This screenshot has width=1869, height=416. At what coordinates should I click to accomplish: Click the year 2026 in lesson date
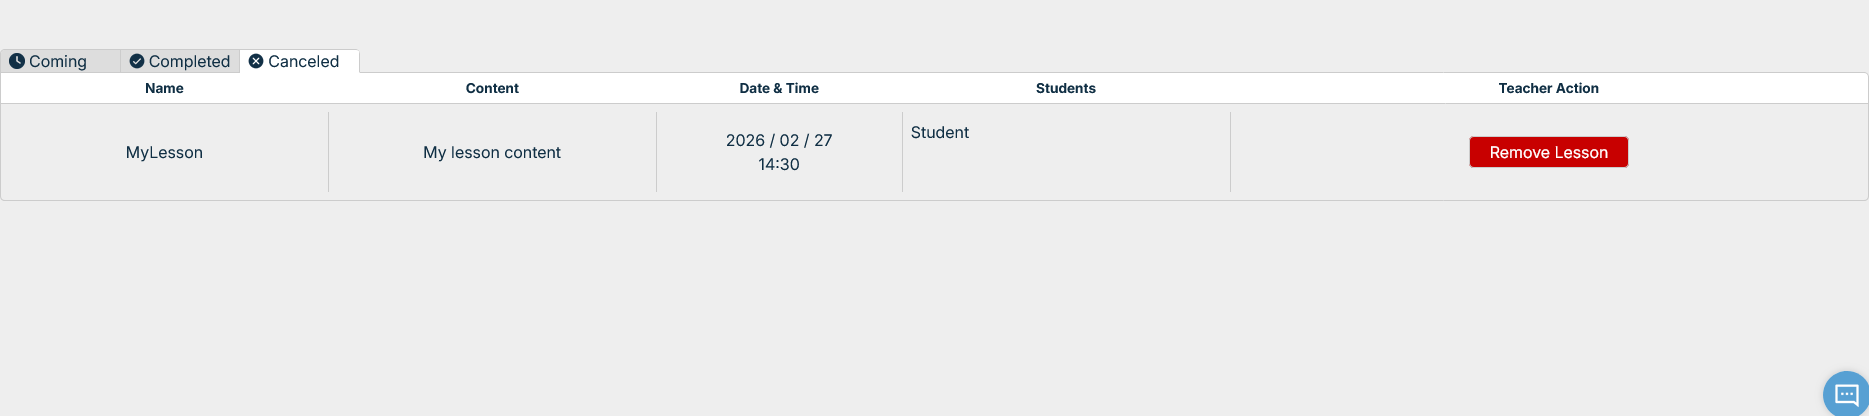(x=745, y=140)
